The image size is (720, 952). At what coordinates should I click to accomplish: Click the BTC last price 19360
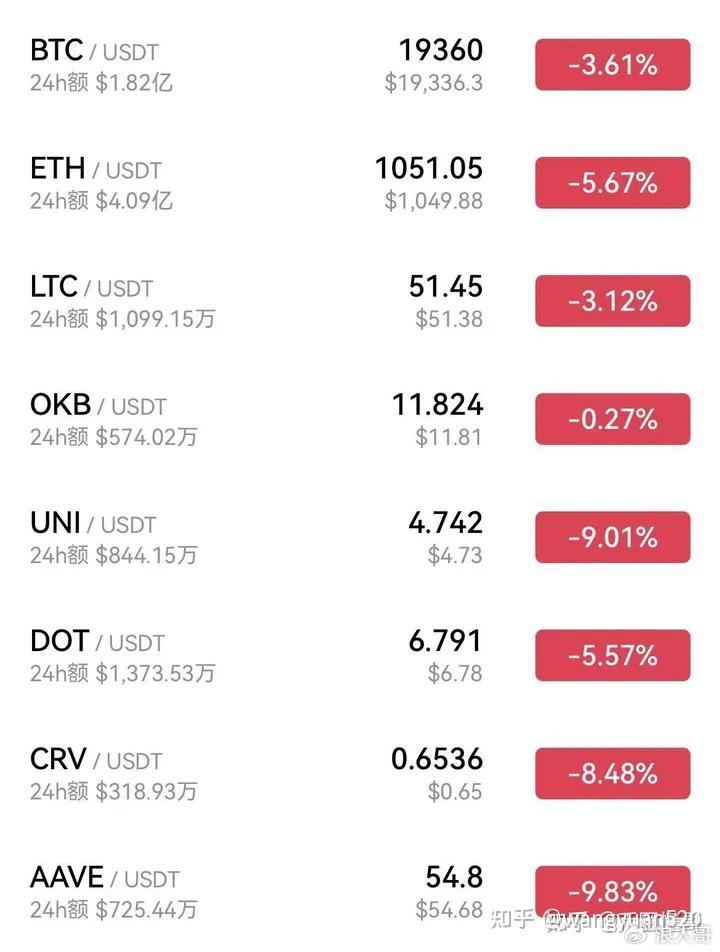440,50
